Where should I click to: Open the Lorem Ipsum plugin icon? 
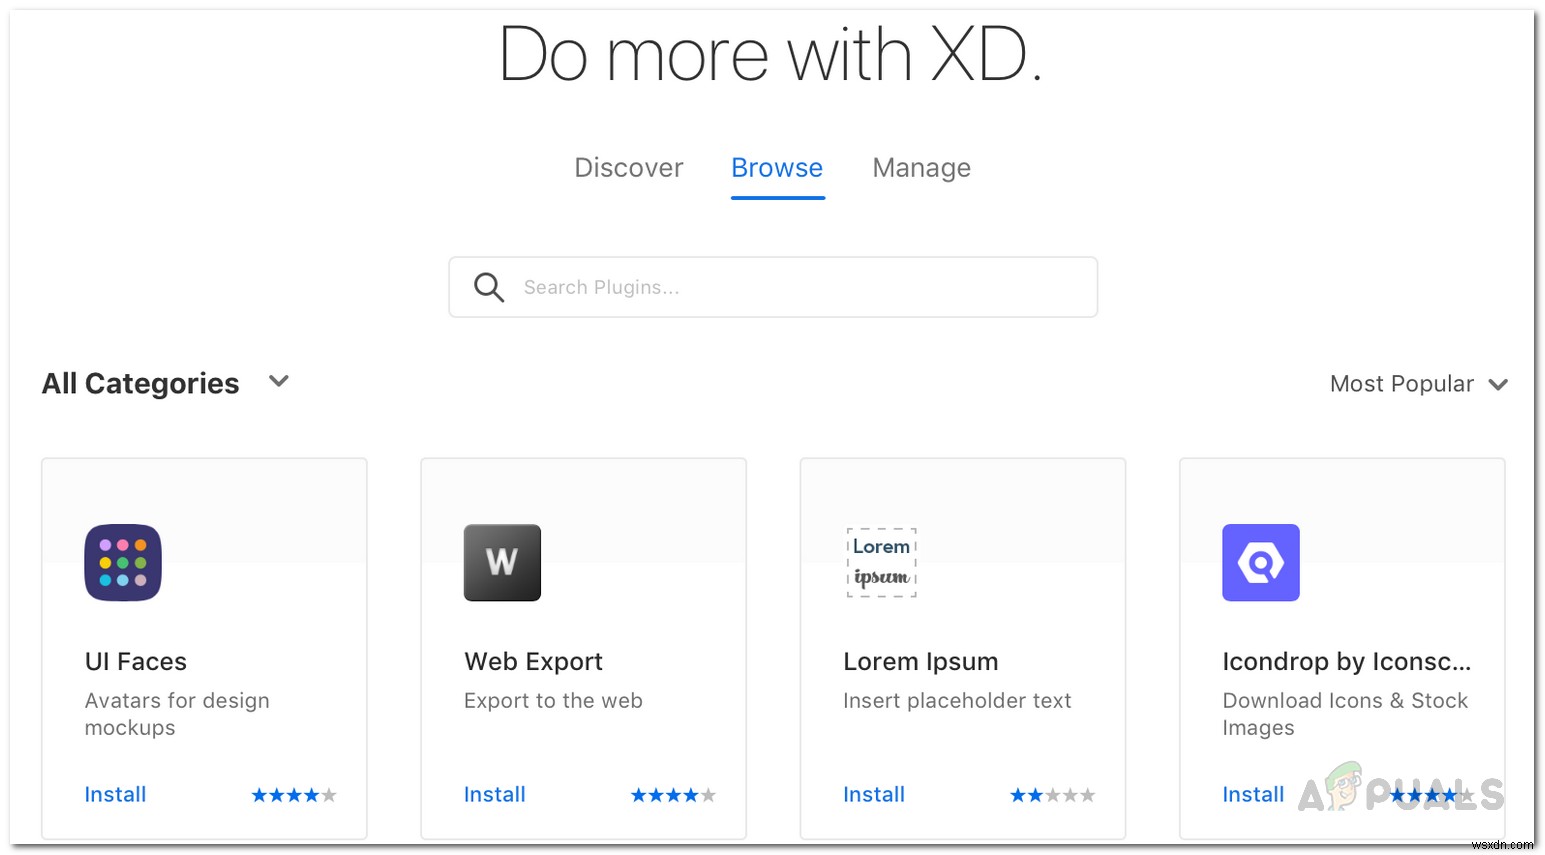[x=881, y=562]
